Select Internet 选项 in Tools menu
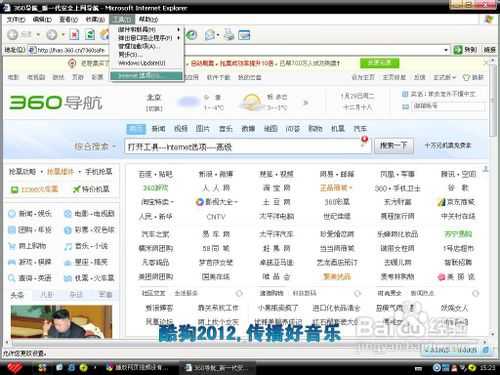This screenshot has height=375, width=500. [146, 76]
